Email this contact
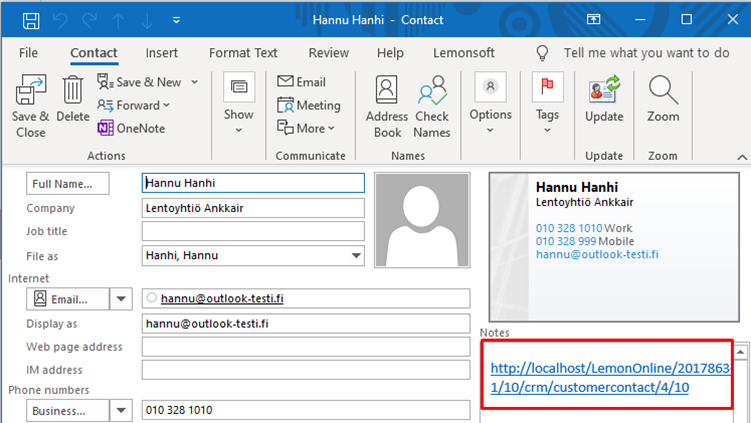This screenshot has height=423, width=751. [301, 82]
